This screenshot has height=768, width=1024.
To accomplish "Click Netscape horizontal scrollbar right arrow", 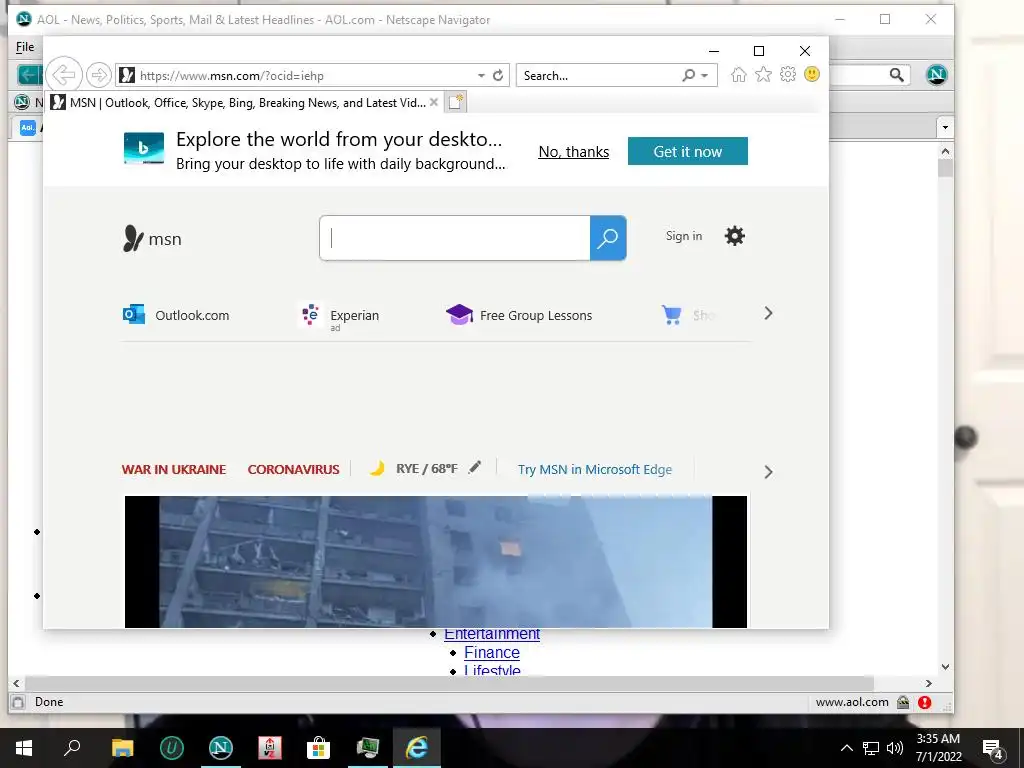I will [929, 683].
